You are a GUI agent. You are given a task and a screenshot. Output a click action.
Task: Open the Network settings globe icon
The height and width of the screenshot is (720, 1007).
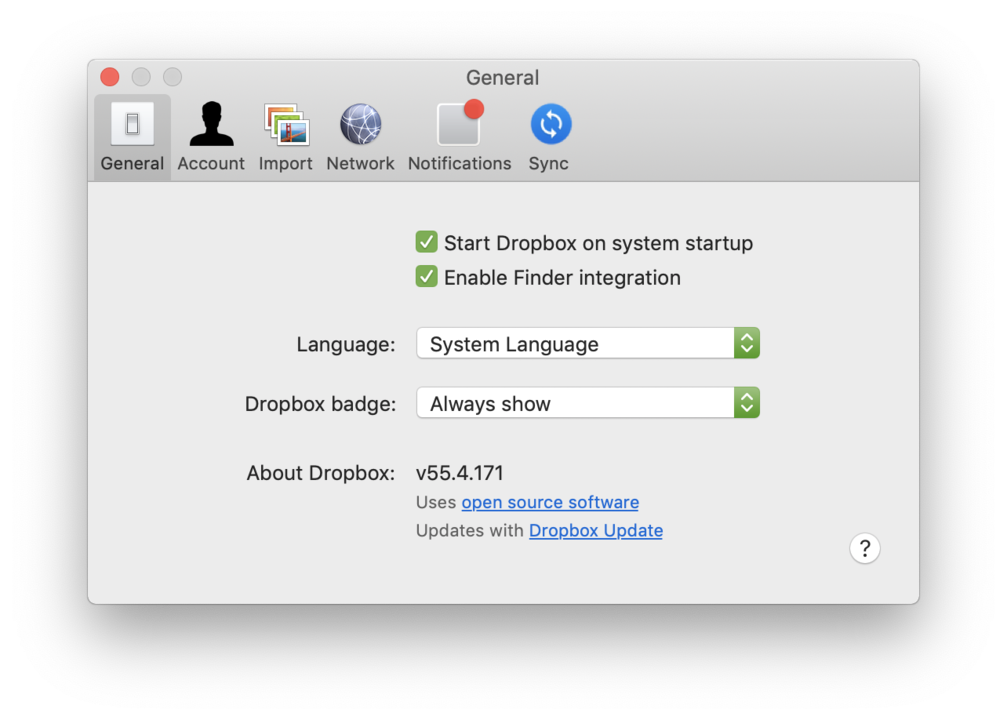pos(360,124)
